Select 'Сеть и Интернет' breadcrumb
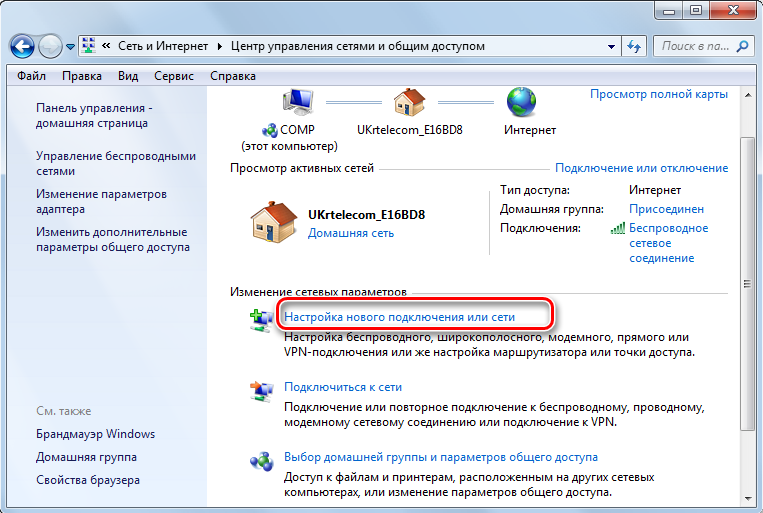The image size is (763, 513). click(x=163, y=46)
